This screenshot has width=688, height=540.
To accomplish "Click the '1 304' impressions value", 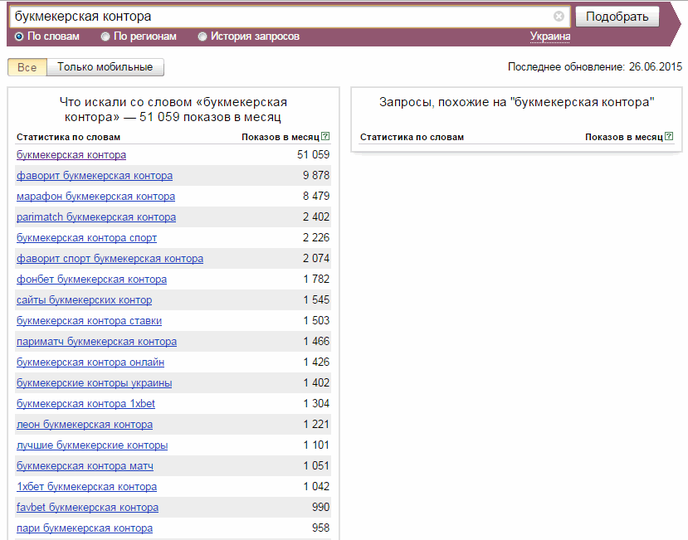I will click(316, 403).
